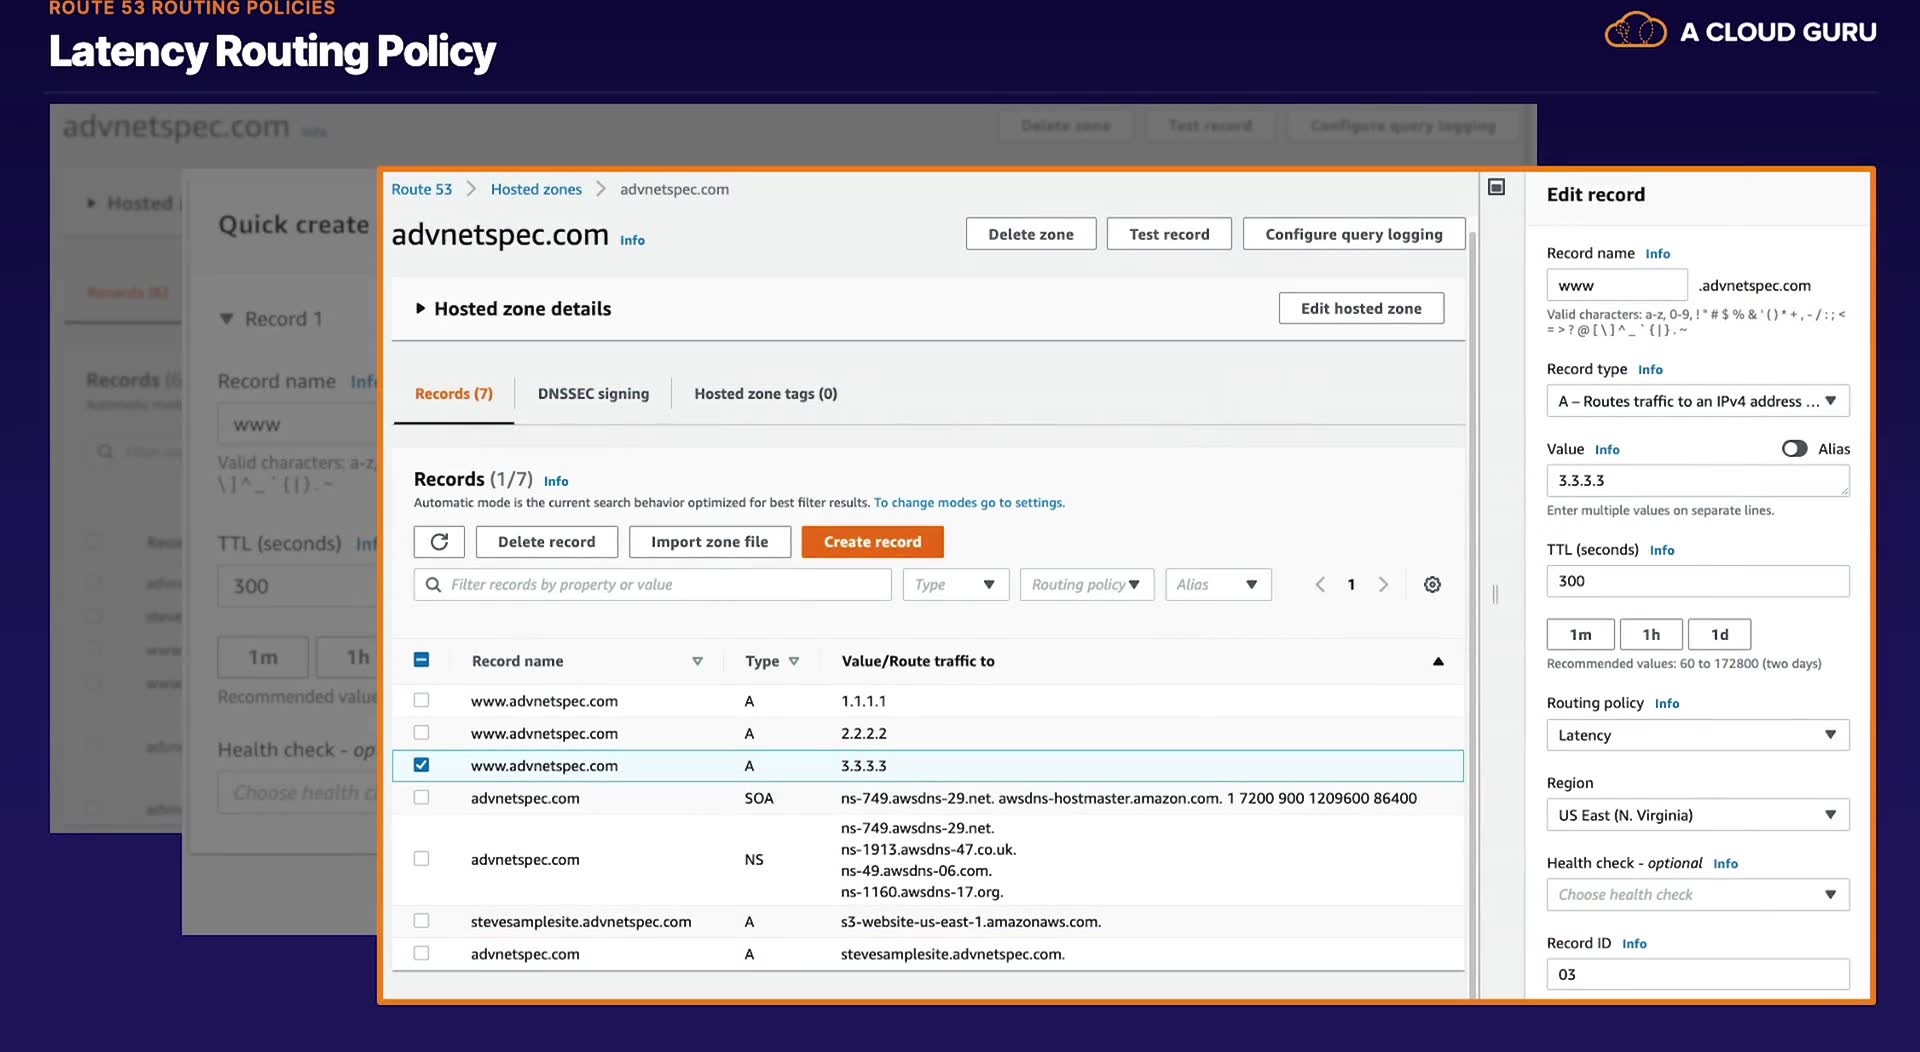Click the split panel resize handle
1920x1052 pixels.
pos(1495,594)
